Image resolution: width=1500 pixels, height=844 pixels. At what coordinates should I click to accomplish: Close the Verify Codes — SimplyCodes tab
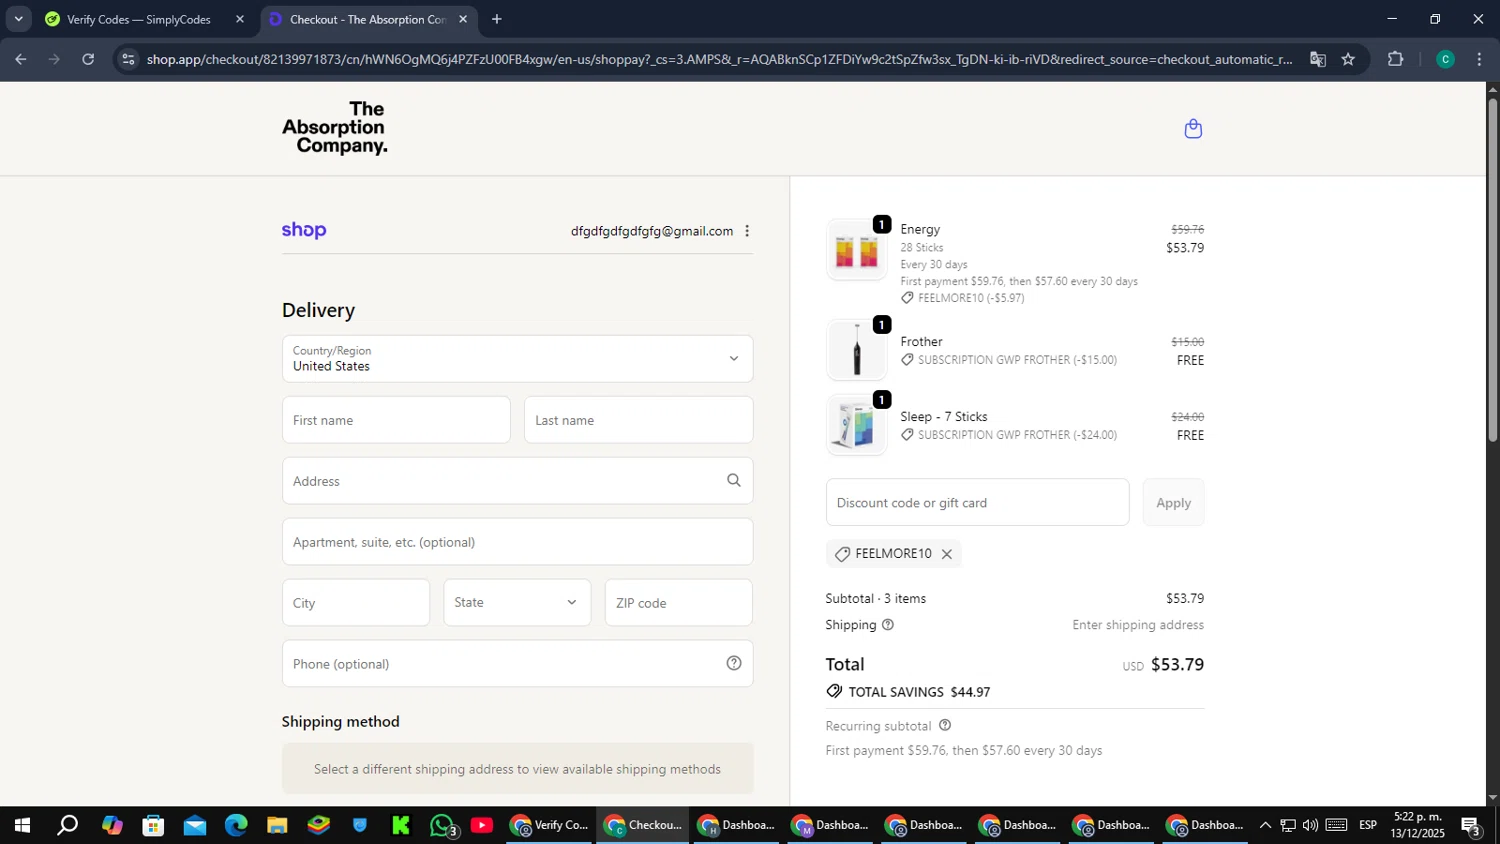[x=240, y=19]
